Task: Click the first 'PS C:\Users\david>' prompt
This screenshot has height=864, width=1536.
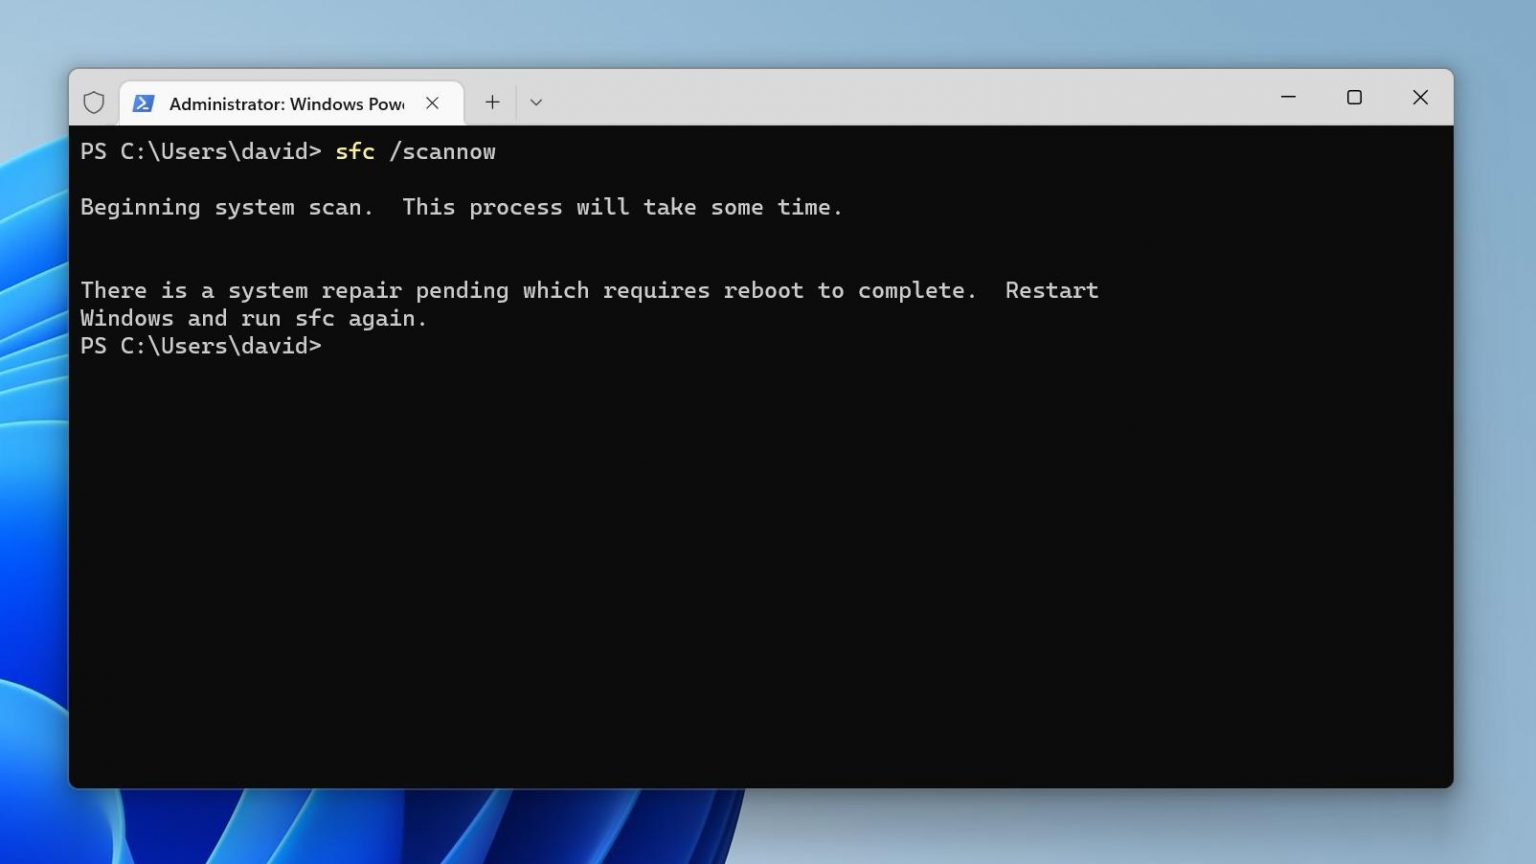Action: [201, 152]
